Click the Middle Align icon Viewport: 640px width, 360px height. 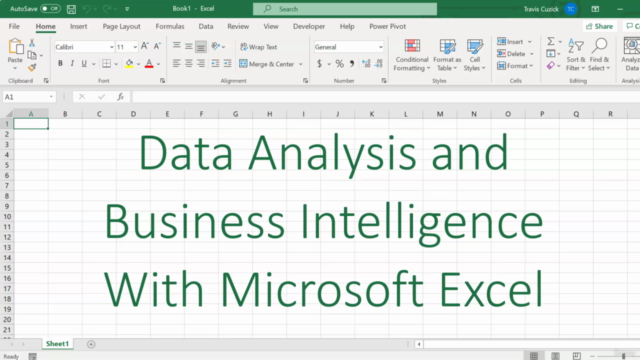[189, 46]
